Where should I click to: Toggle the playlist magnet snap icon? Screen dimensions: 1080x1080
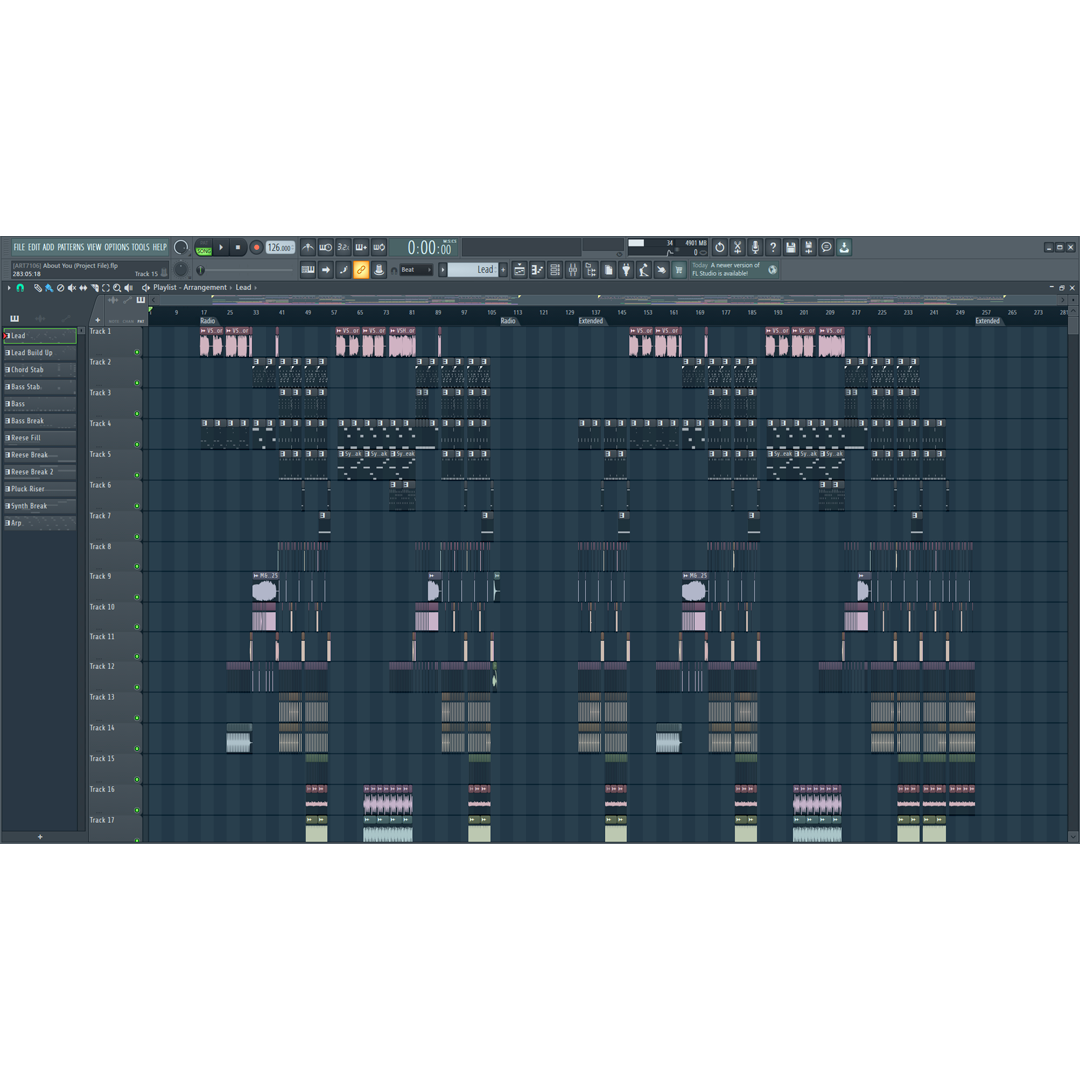tap(21, 288)
